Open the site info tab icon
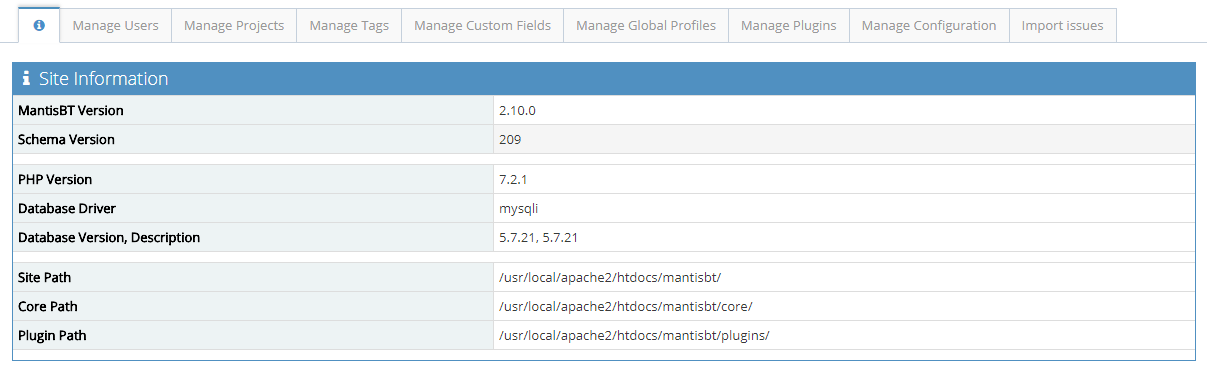1207x371 pixels. 39,25
